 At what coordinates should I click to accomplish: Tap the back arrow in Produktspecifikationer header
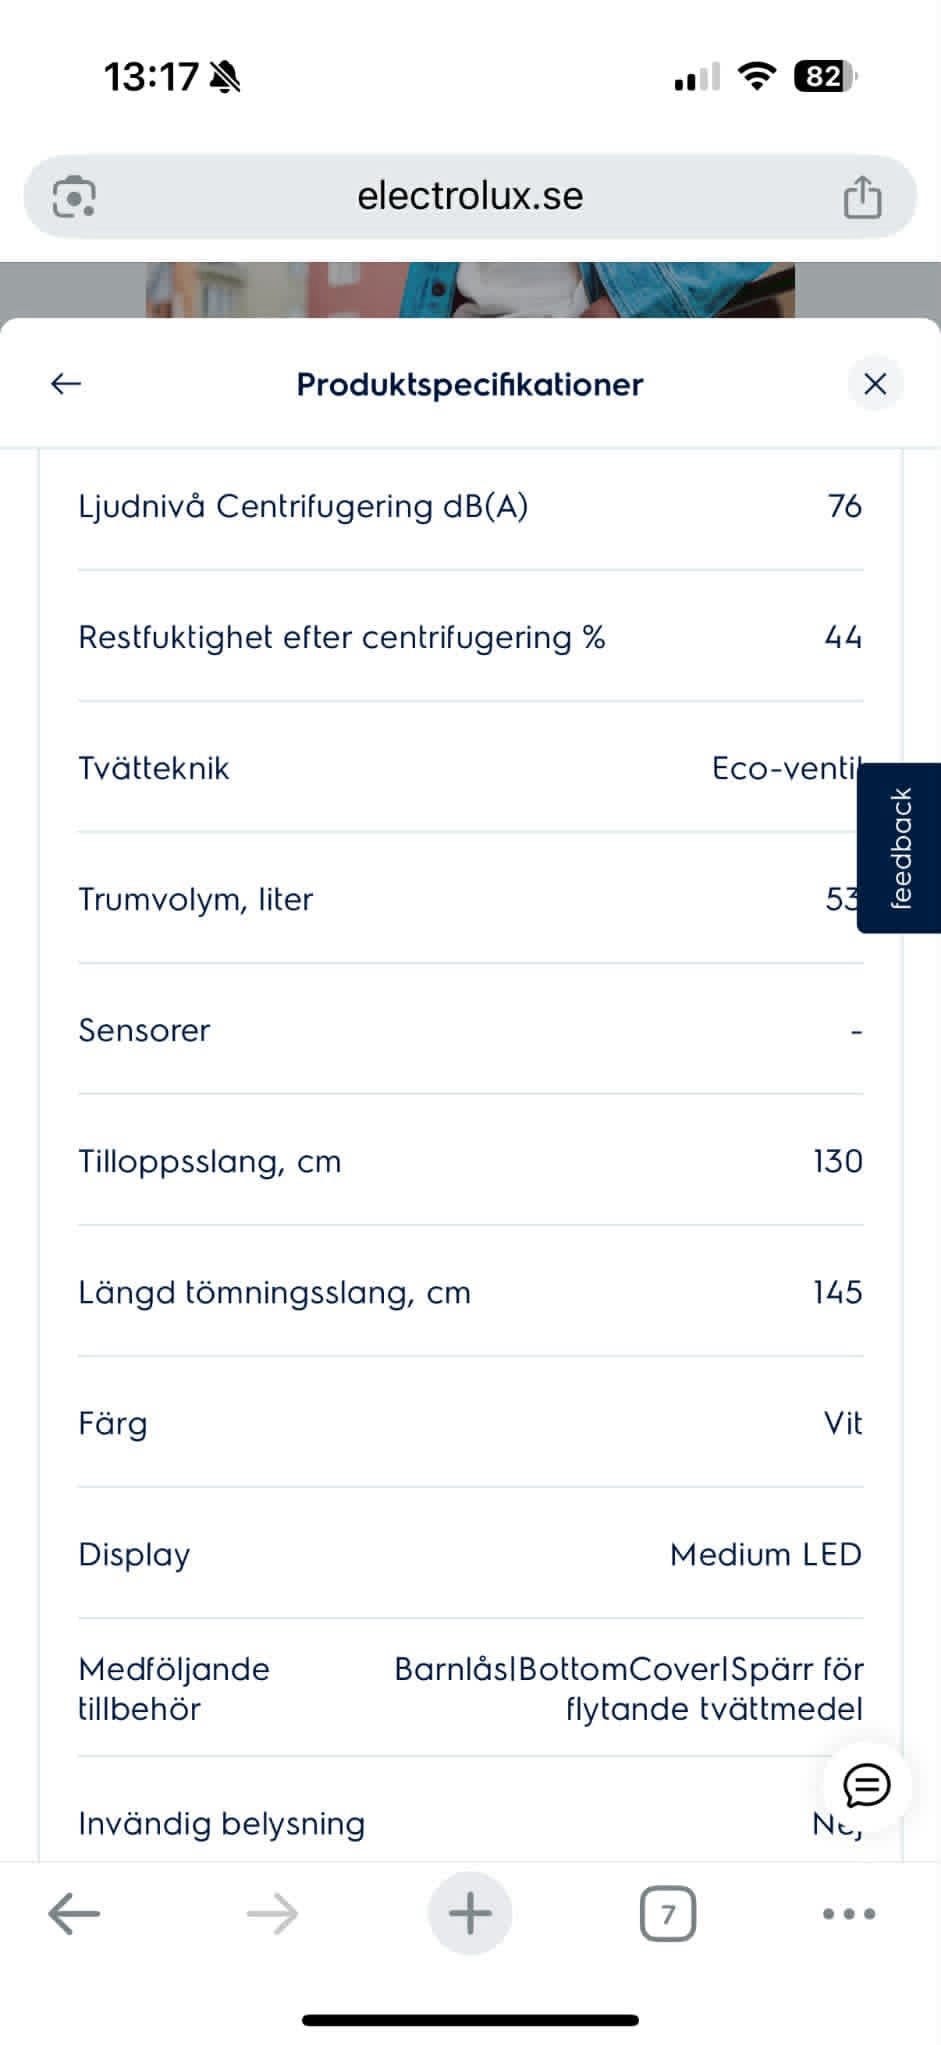coord(66,383)
